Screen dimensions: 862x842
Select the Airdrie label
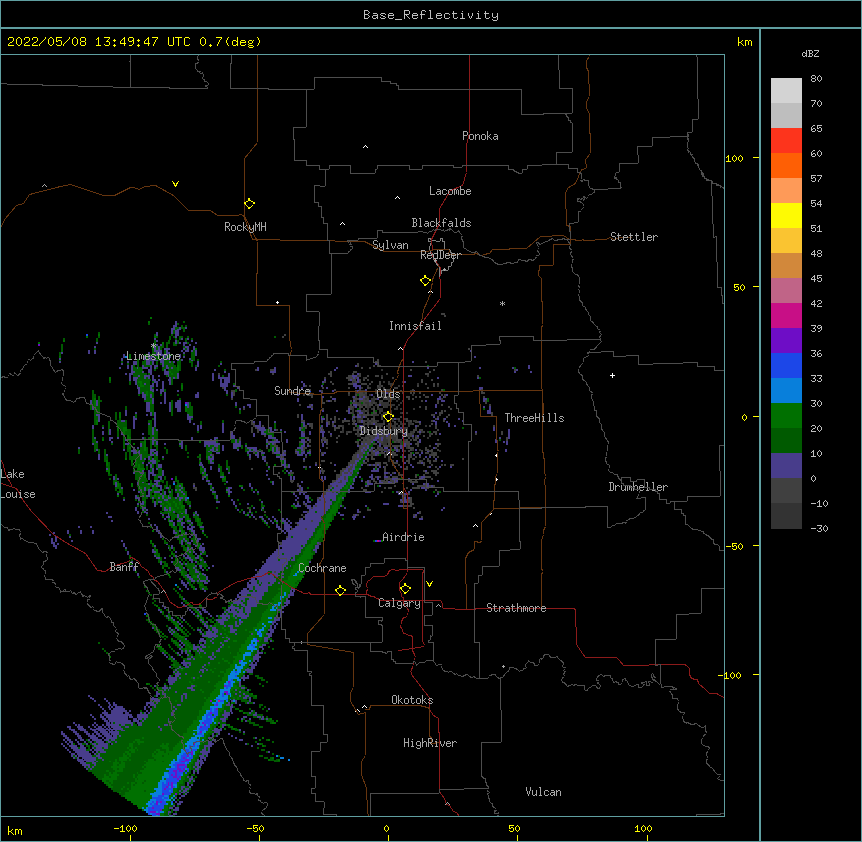pos(403,537)
